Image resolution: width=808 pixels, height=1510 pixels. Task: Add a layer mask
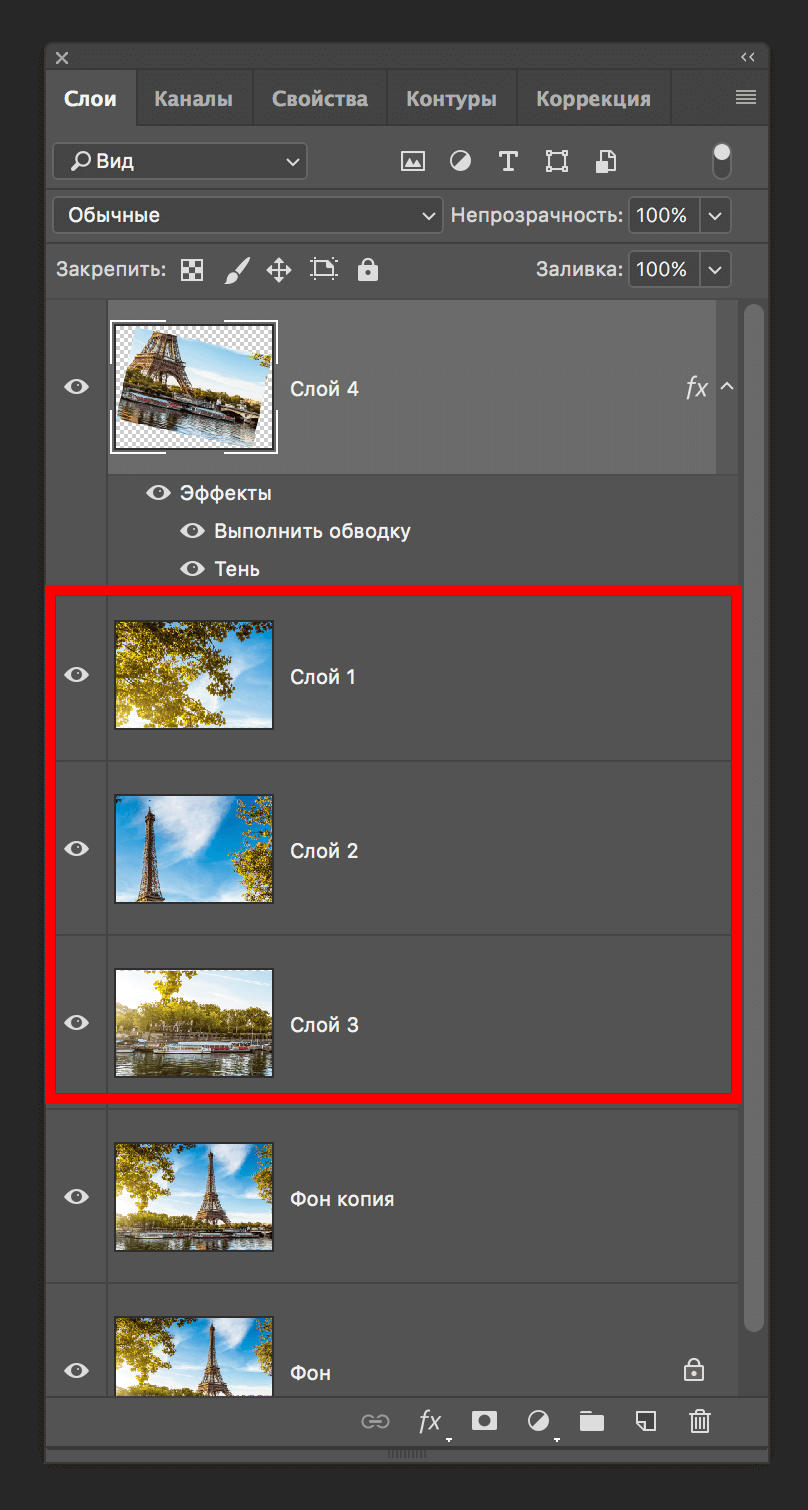(484, 1421)
